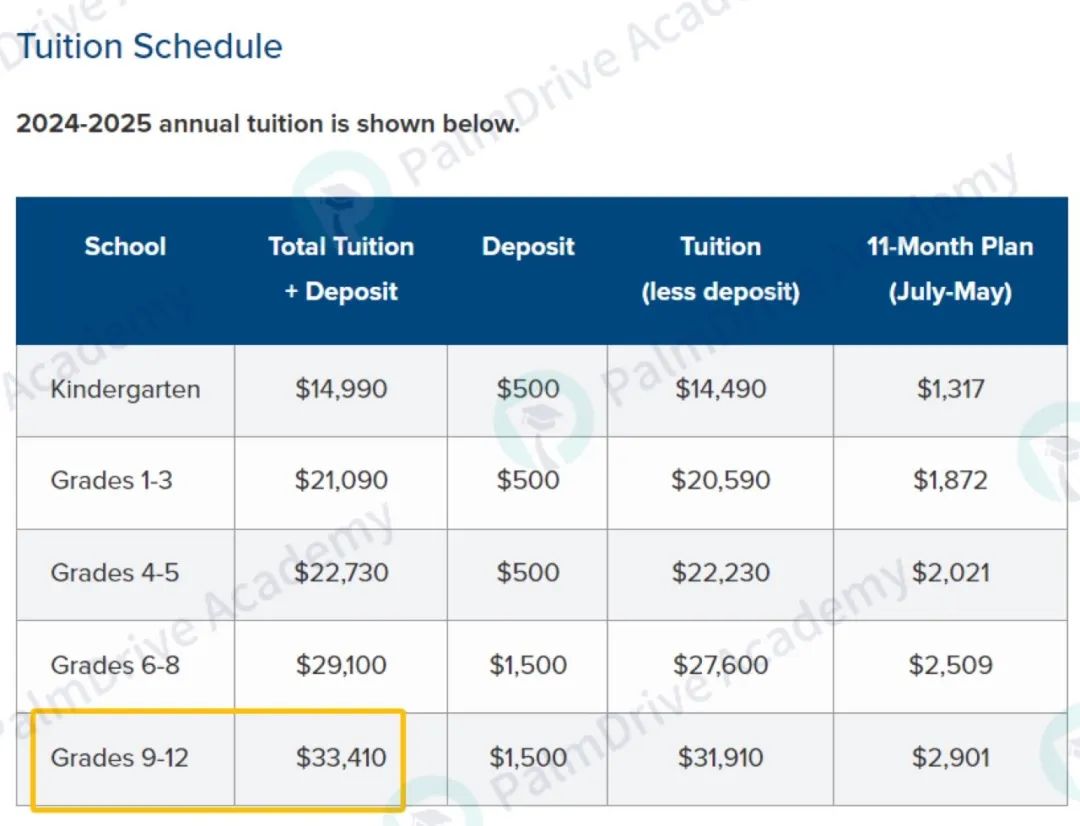
Task: Select the Tuition (less deposit) header
Action: pos(720,269)
